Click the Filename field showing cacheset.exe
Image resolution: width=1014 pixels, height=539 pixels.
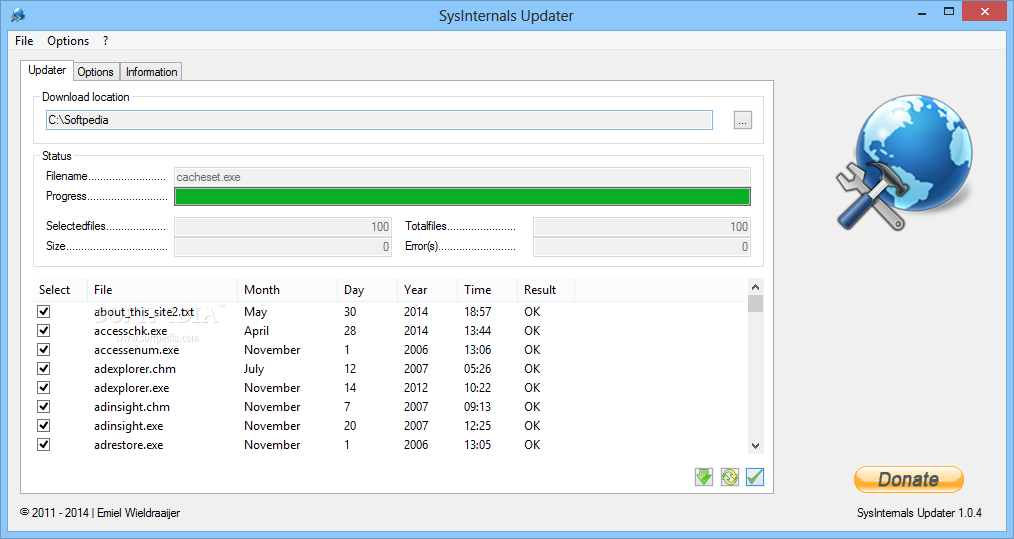(462, 177)
